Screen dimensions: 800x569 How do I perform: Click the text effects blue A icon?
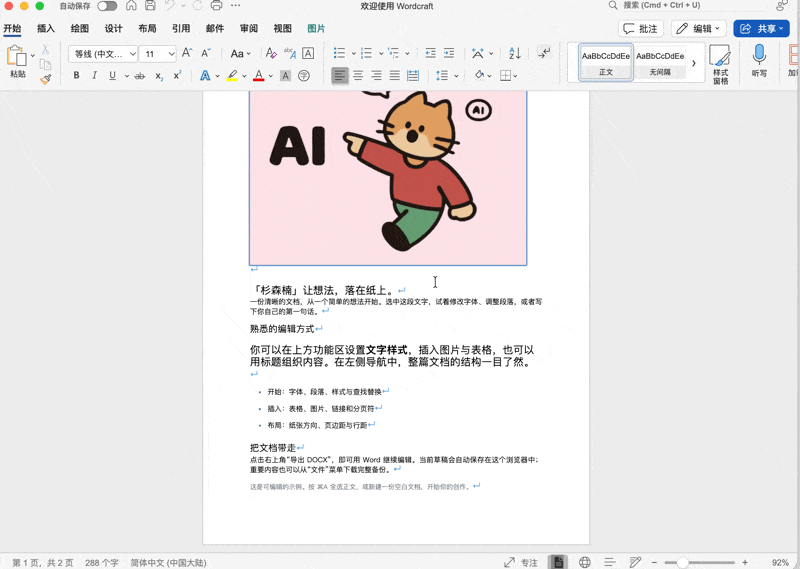[205, 76]
